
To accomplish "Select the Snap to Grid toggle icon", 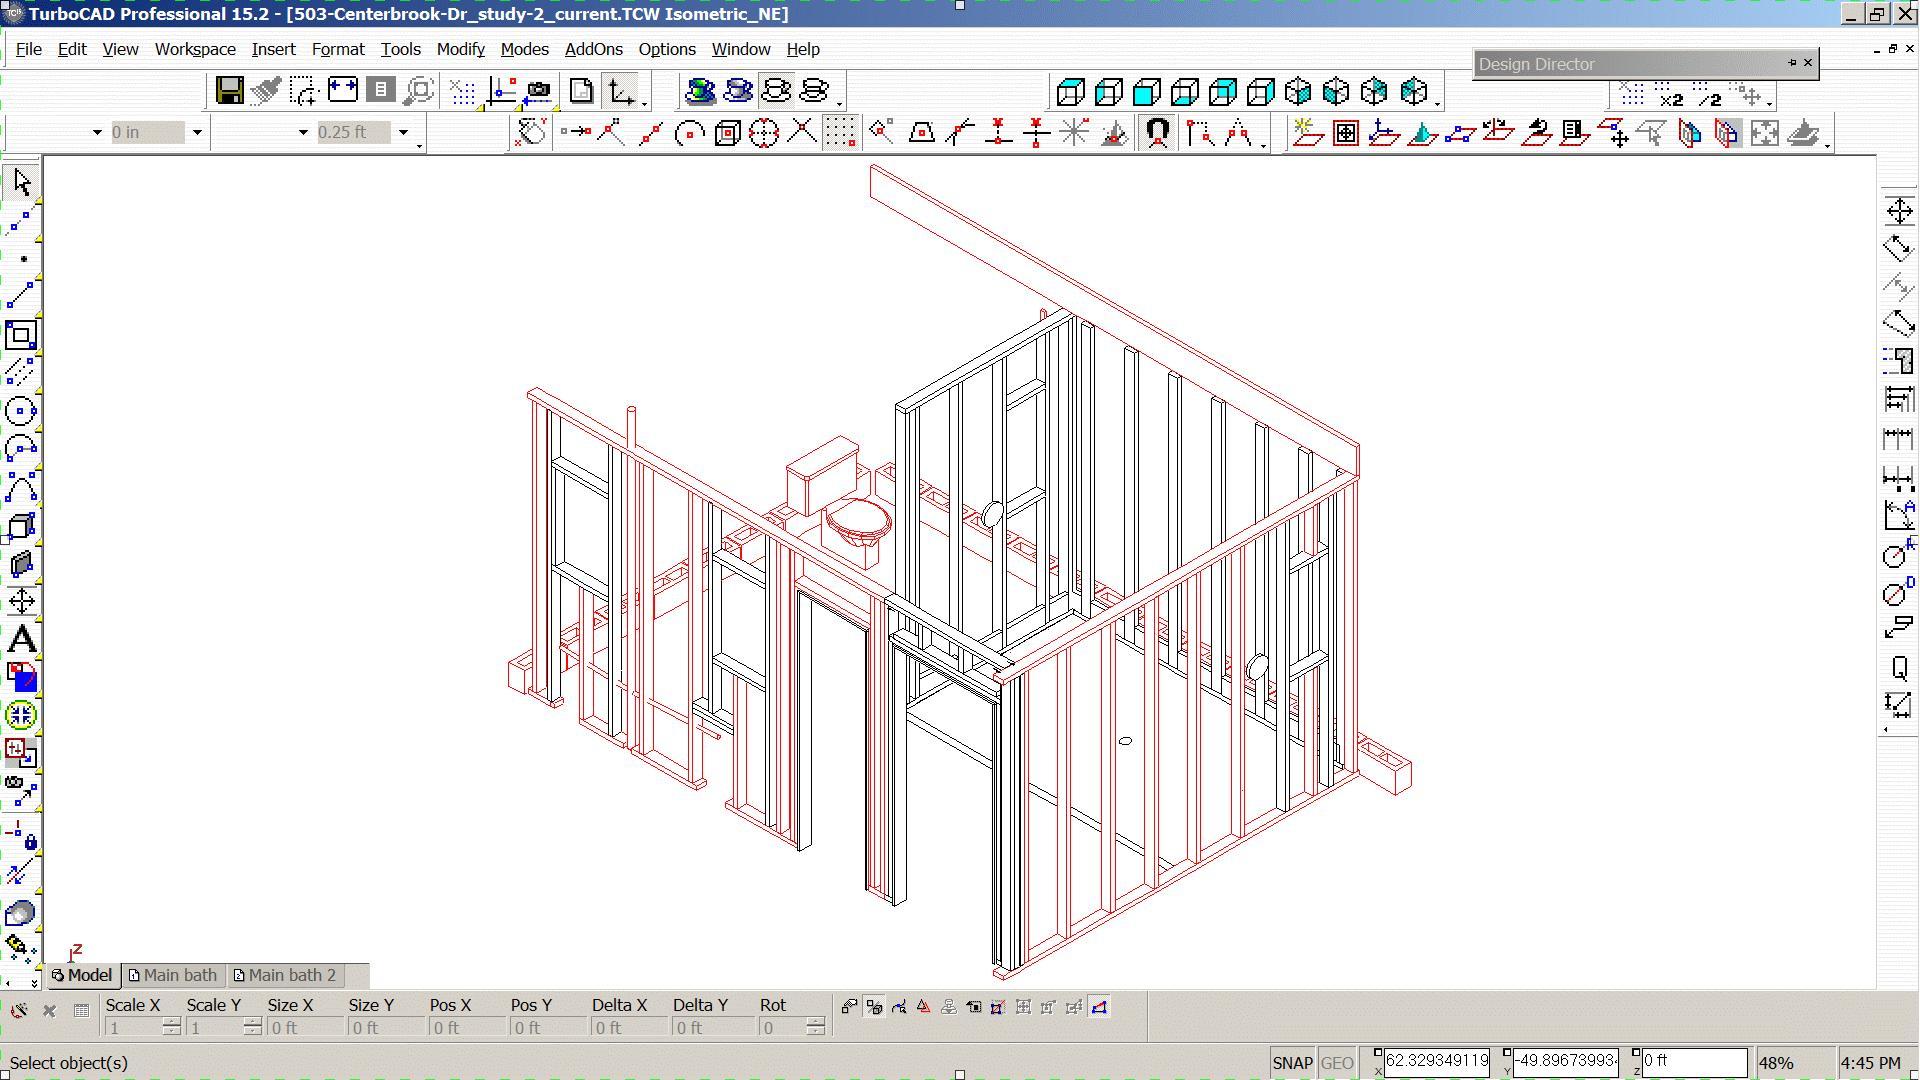I will (x=840, y=132).
